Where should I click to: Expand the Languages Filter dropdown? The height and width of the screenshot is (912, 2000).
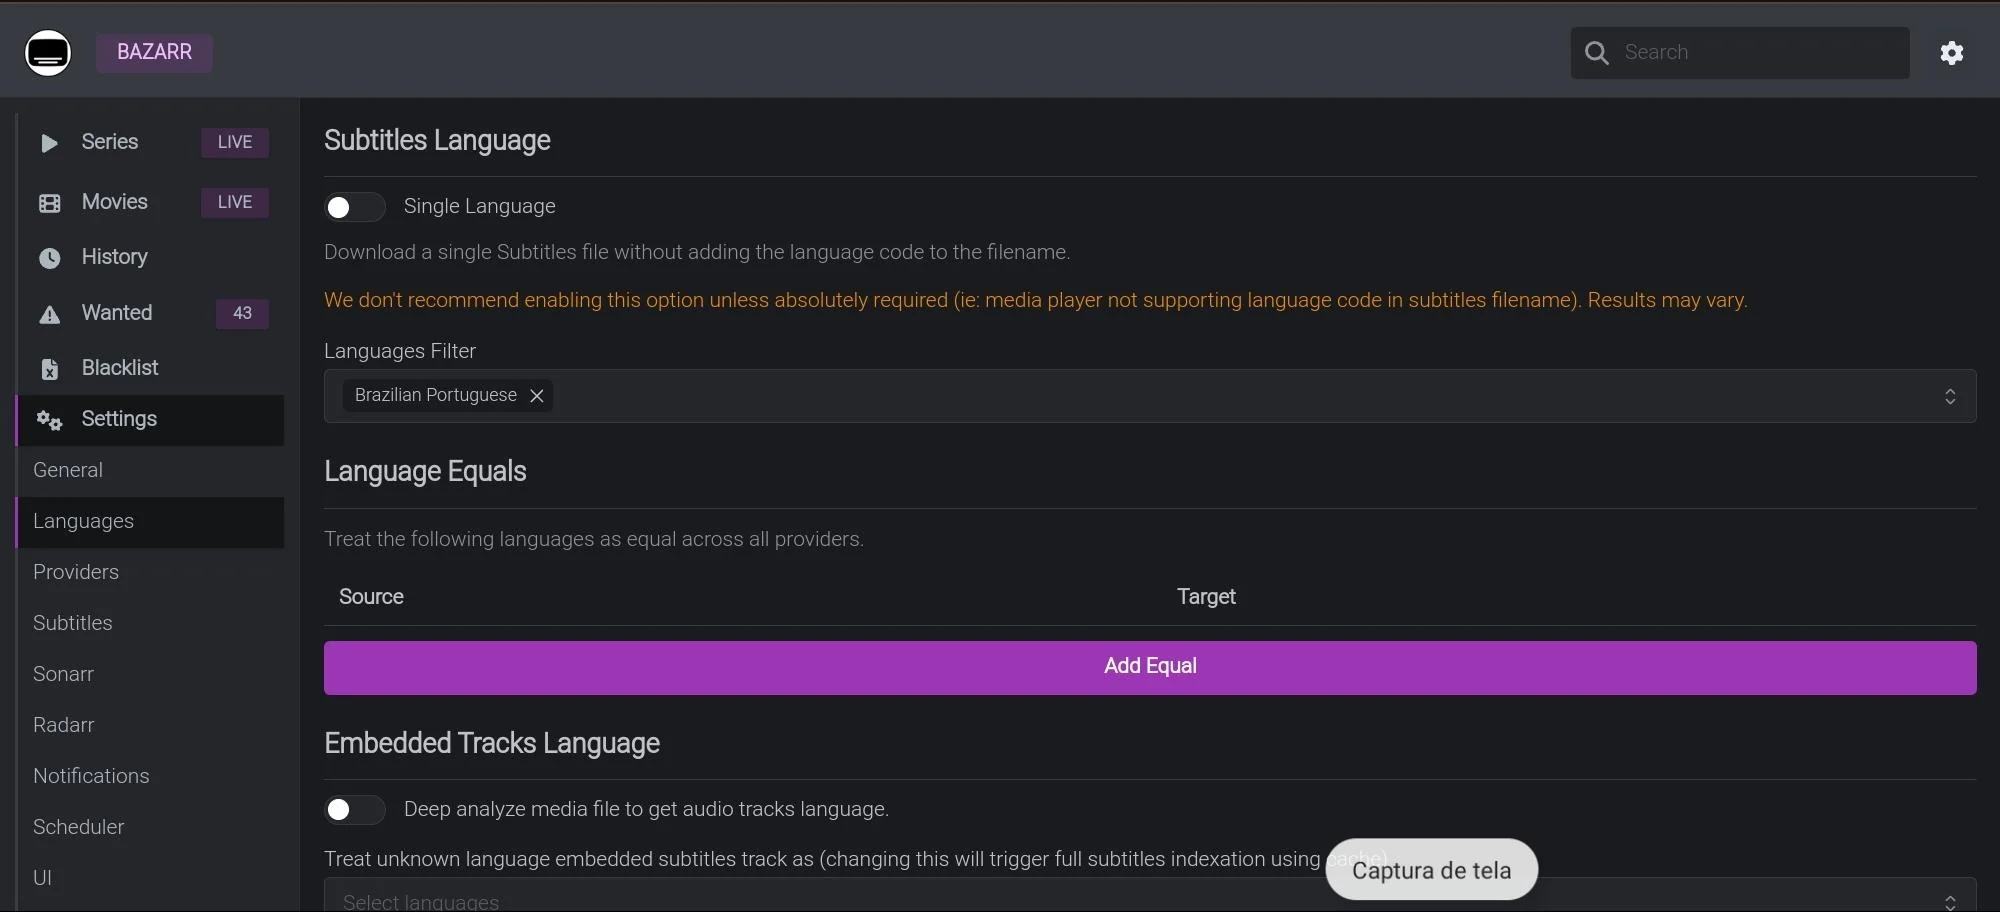pos(1949,397)
